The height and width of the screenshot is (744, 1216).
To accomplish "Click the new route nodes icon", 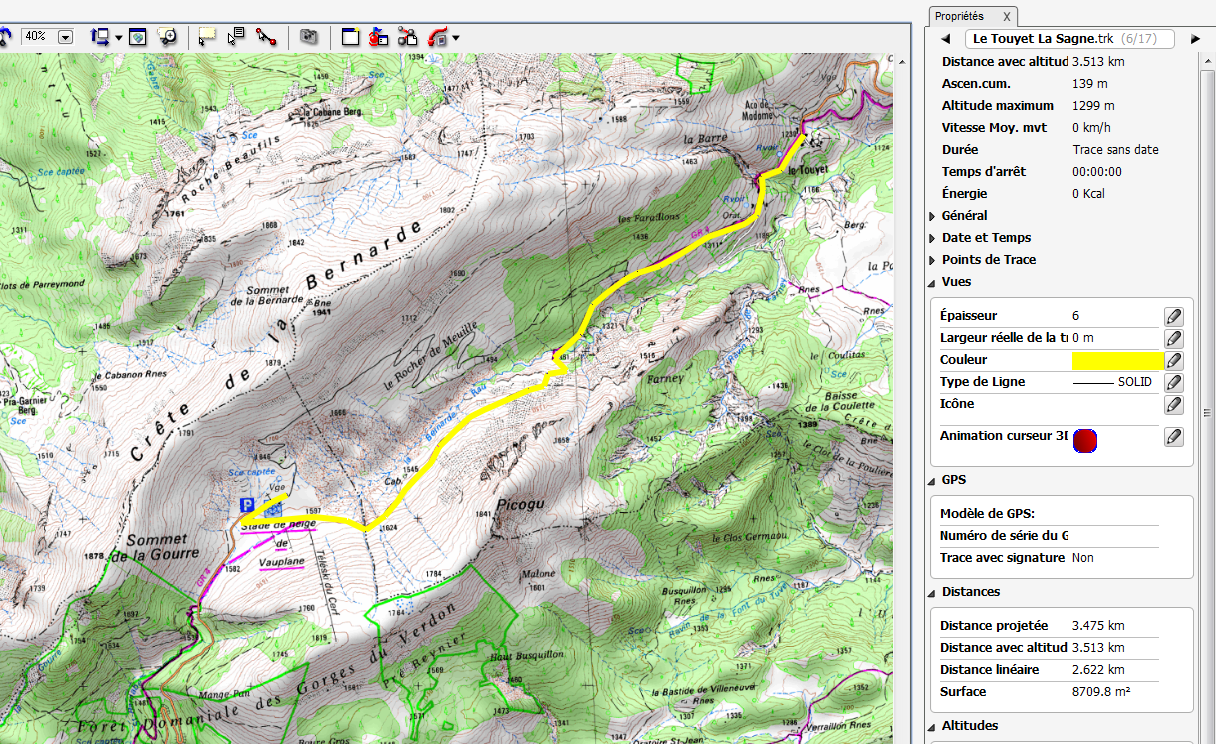I will click(x=407, y=37).
